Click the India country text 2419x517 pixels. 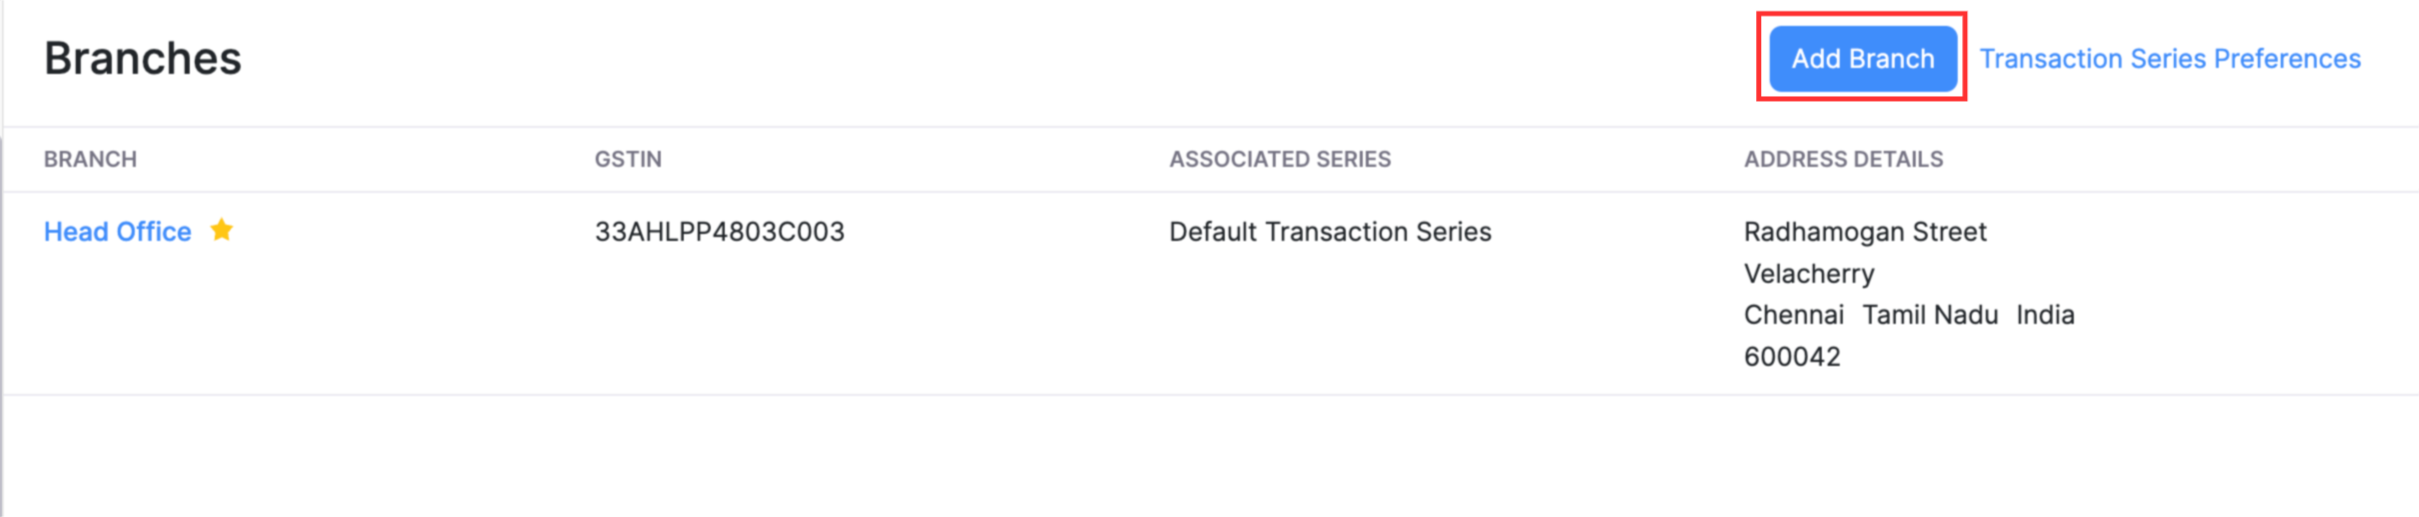pyautogui.click(x=2044, y=315)
